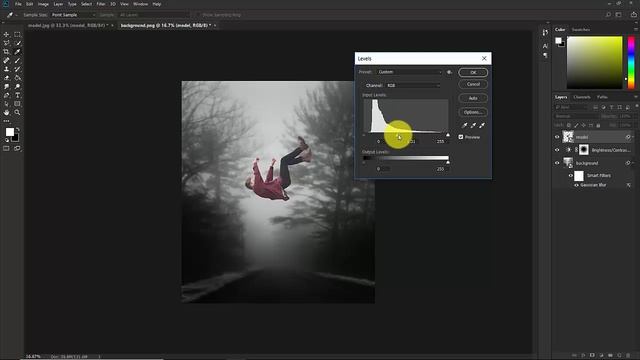Image resolution: width=640 pixels, height=360 pixels.
Task: Open the Color panel menu
Action: pyautogui.click(x=635, y=29)
